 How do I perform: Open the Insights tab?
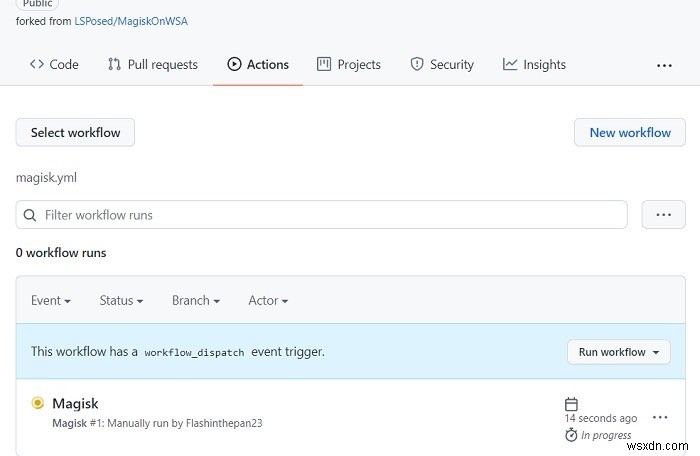click(534, 65)
